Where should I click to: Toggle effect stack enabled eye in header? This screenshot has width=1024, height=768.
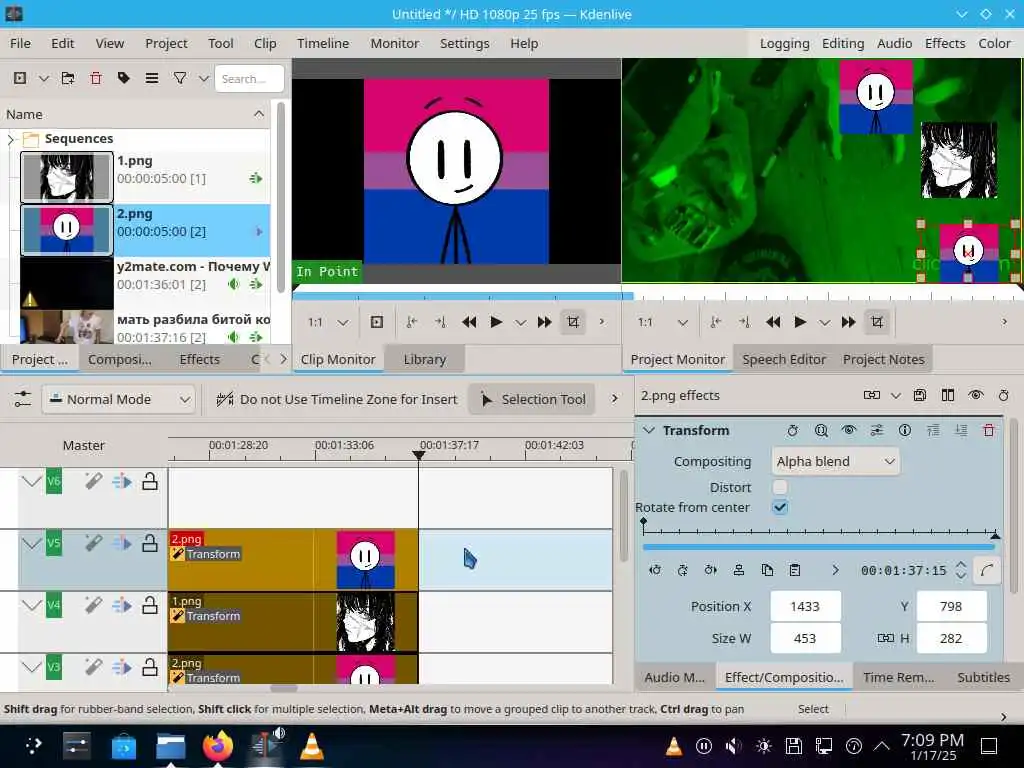[976, 395]
